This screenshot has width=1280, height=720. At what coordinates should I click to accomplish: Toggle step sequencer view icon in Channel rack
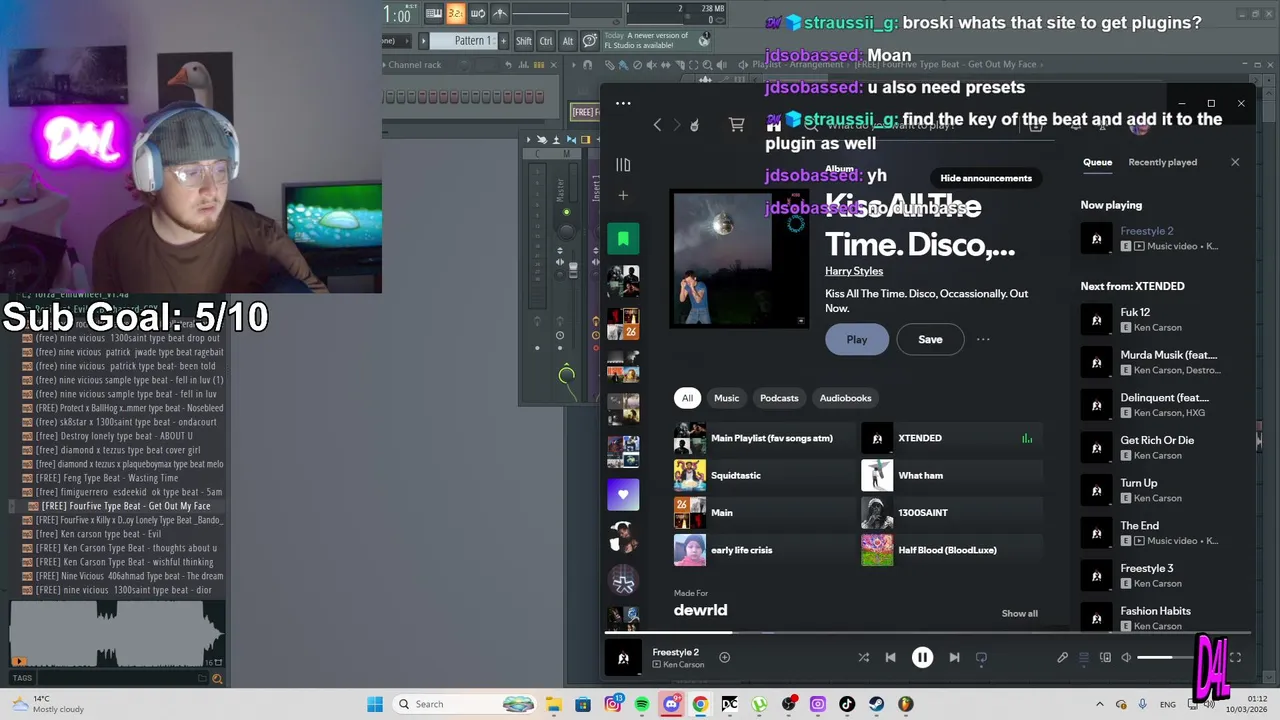click(538, 65)
